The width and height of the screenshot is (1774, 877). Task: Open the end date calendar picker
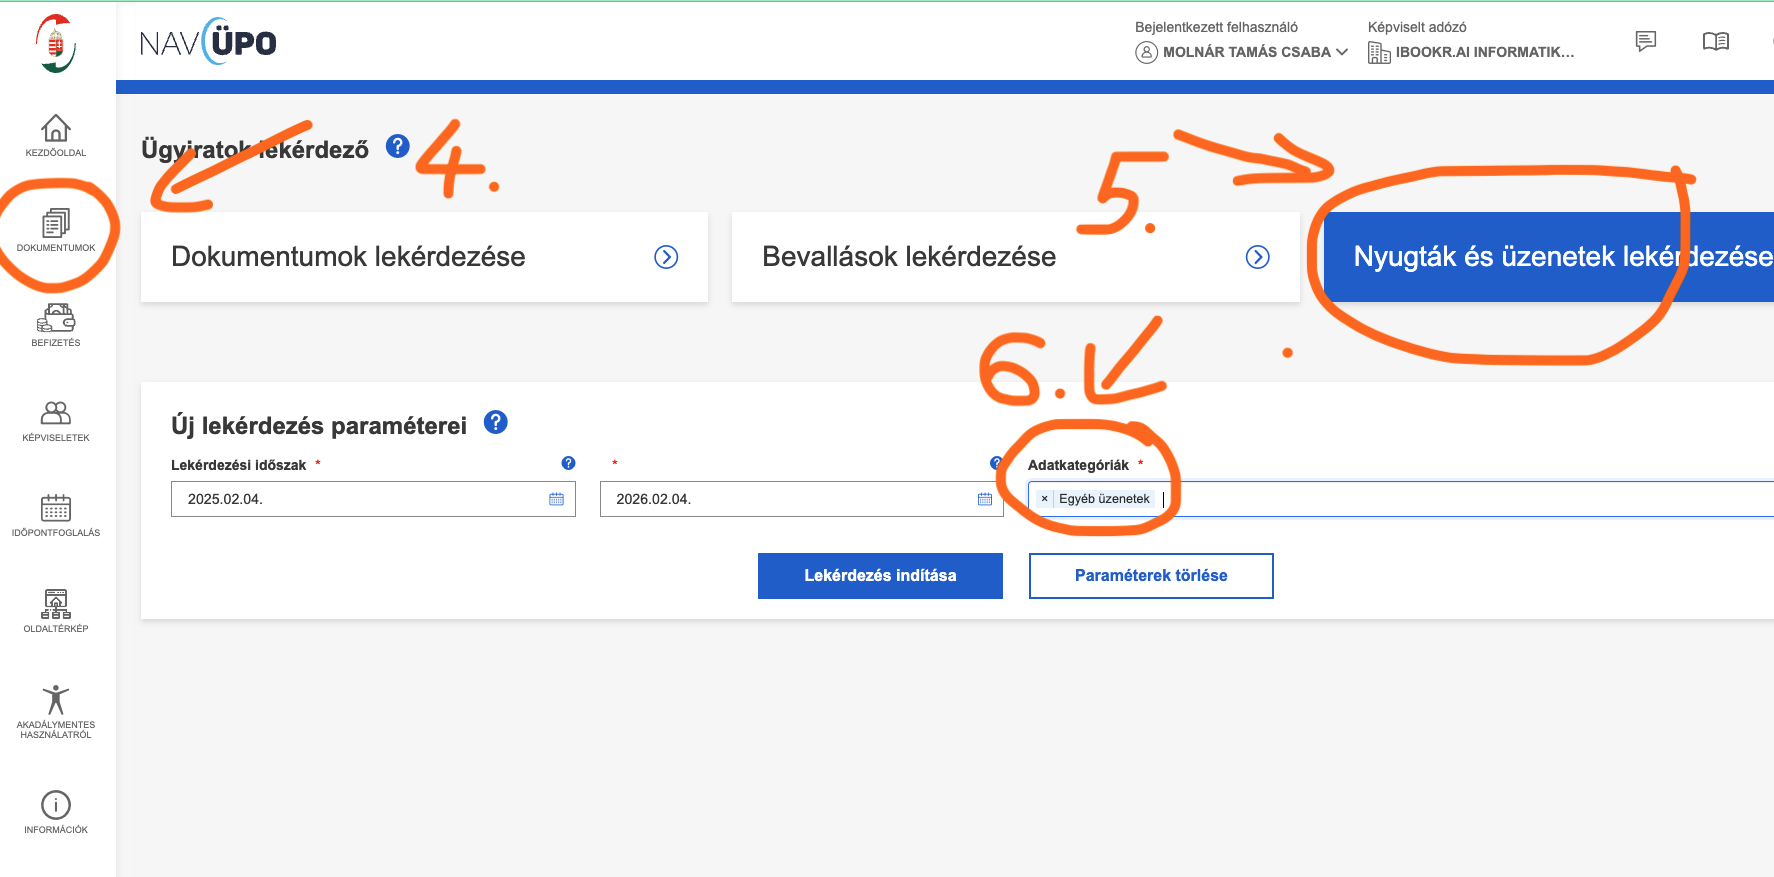coord(984,499)
